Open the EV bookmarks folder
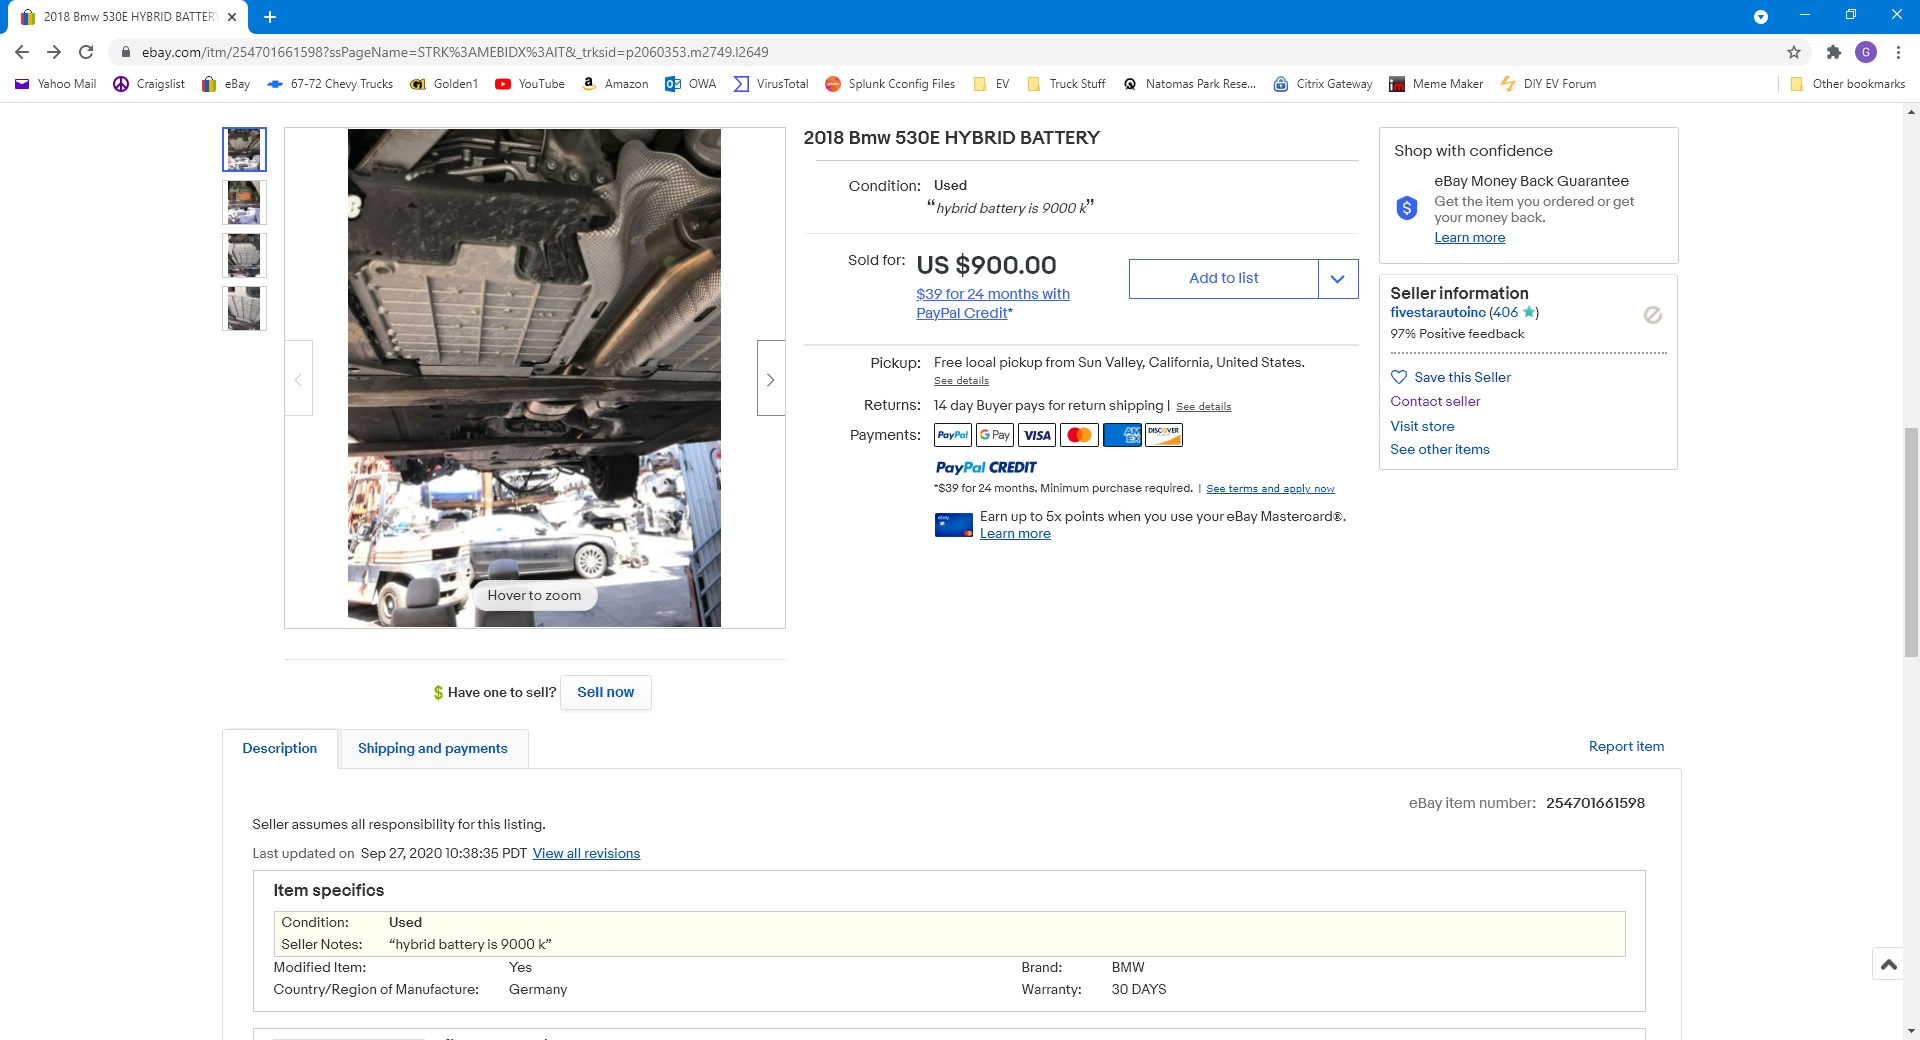The image size is (1920, 1040). pyautogui.click(x=991, y=84)
